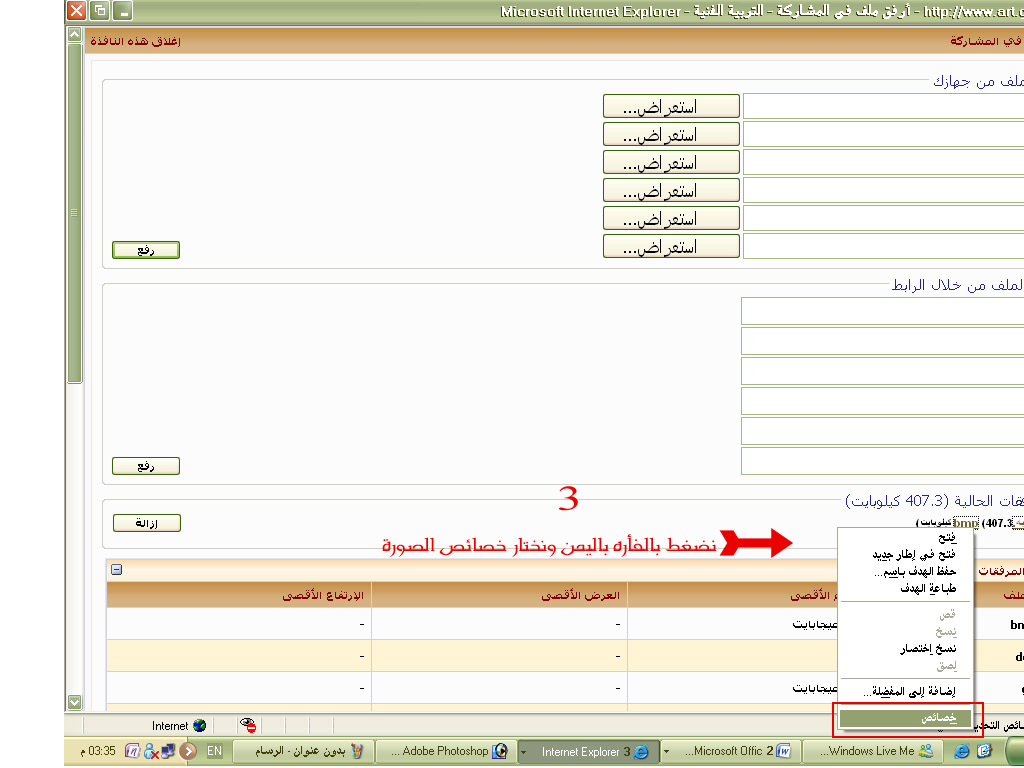The image size is (1024, 768).
Task: Click رفع under the device upload section
Action: pyautogui.click(x=146, y=250)
